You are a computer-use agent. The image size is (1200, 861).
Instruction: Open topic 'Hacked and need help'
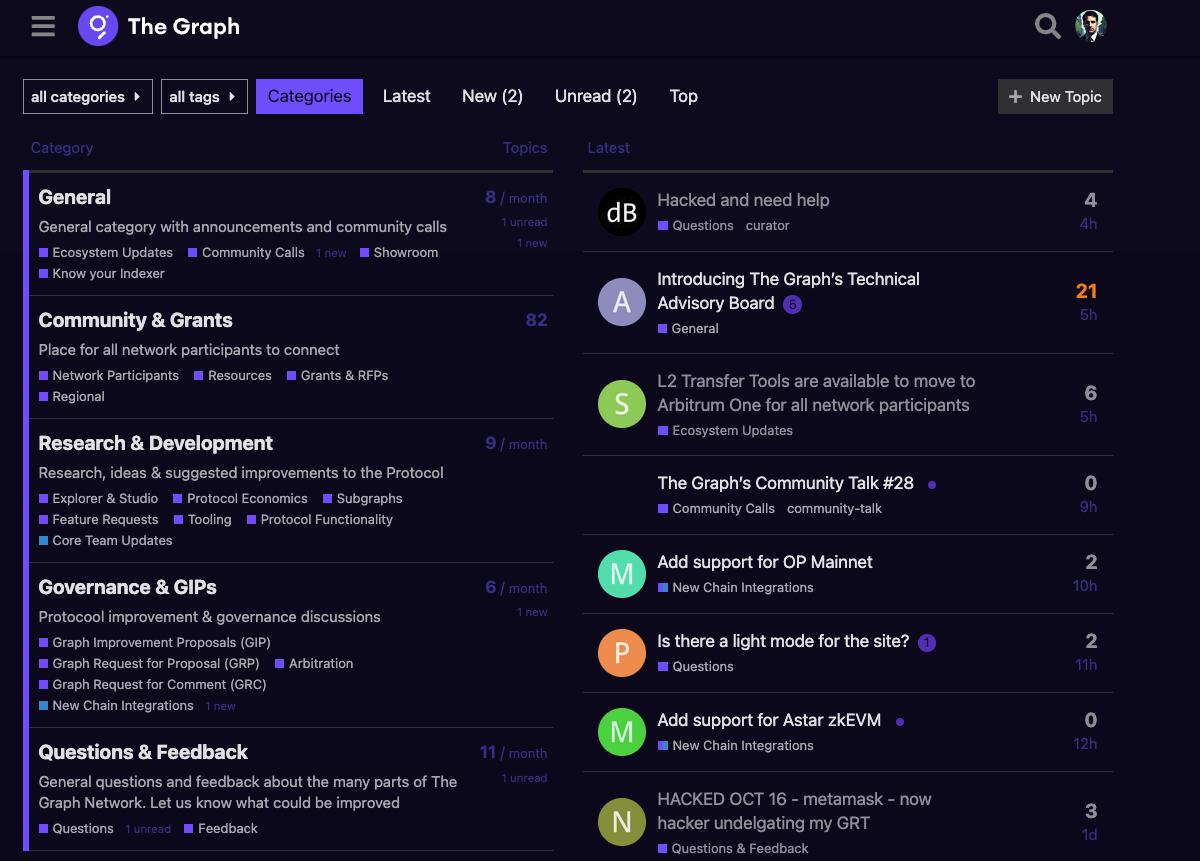(743, 200)
